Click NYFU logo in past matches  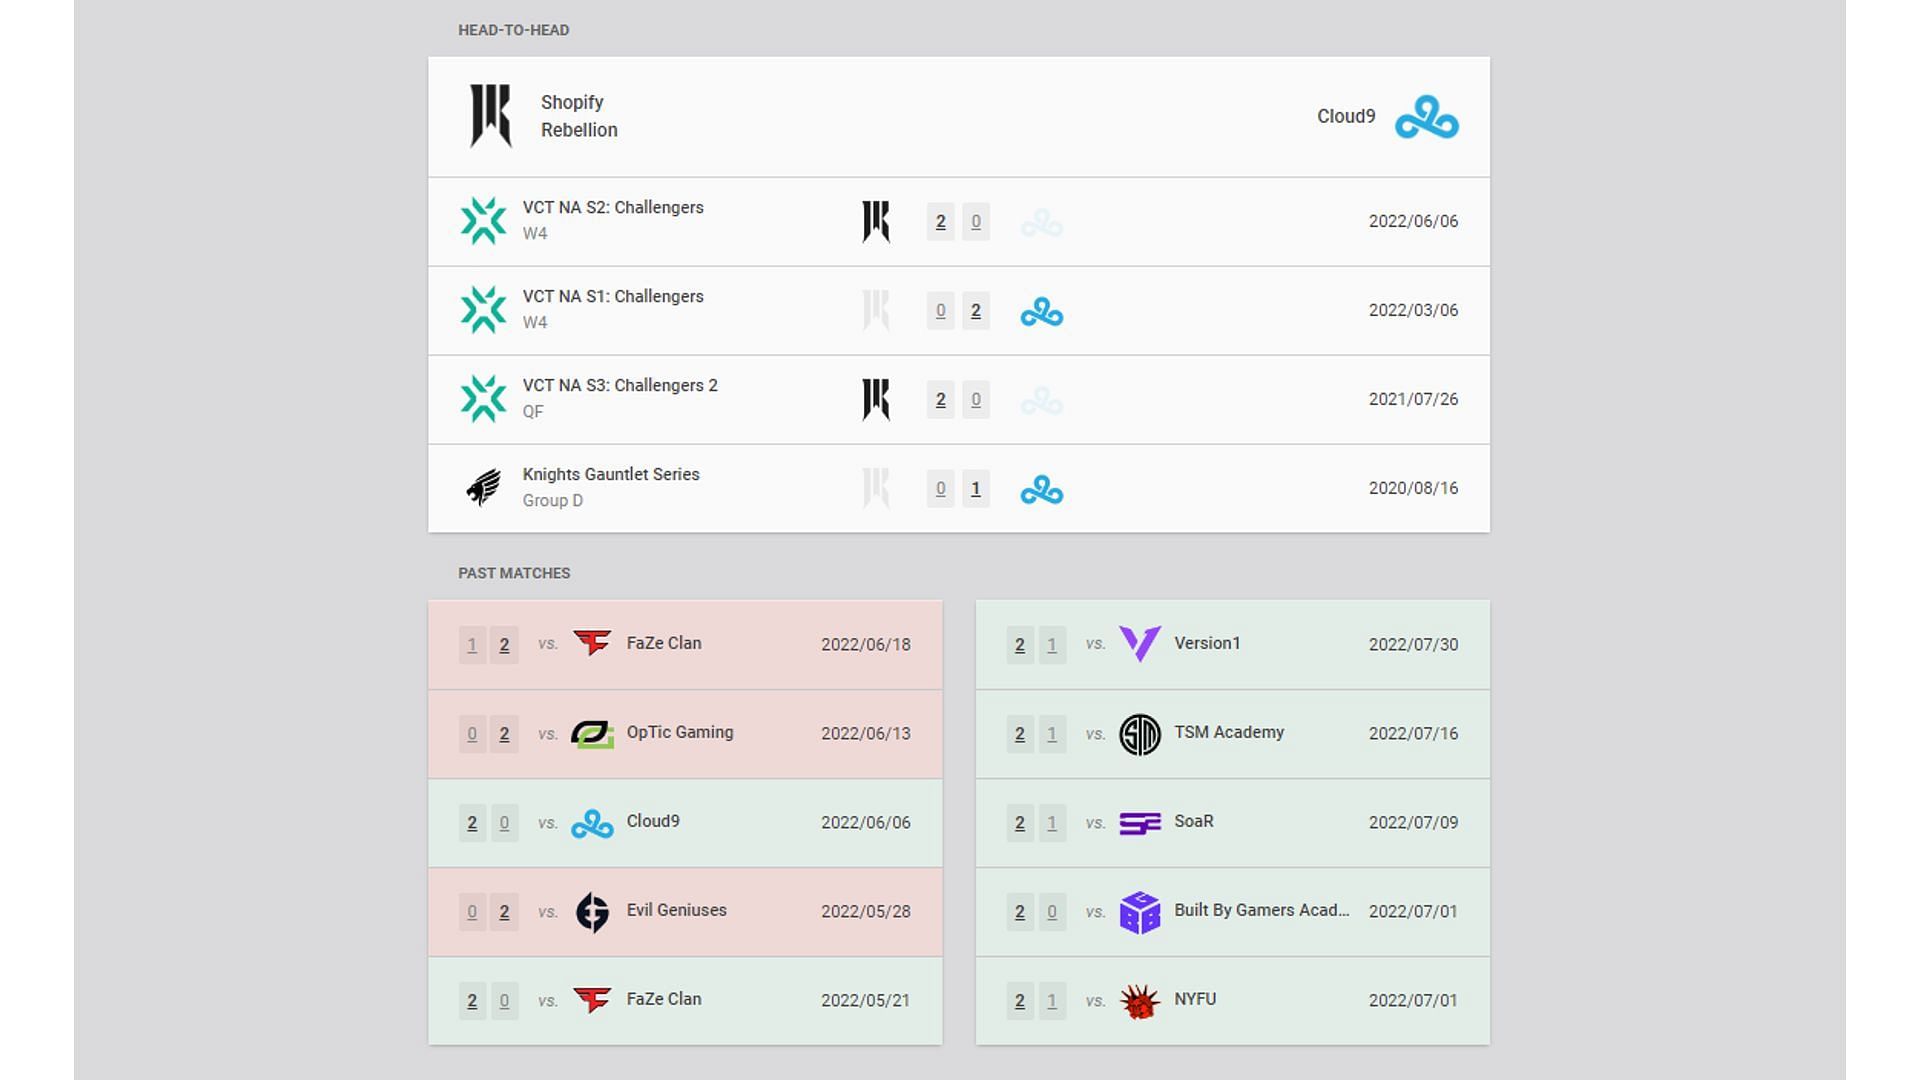click(x=1140, y=1001)
